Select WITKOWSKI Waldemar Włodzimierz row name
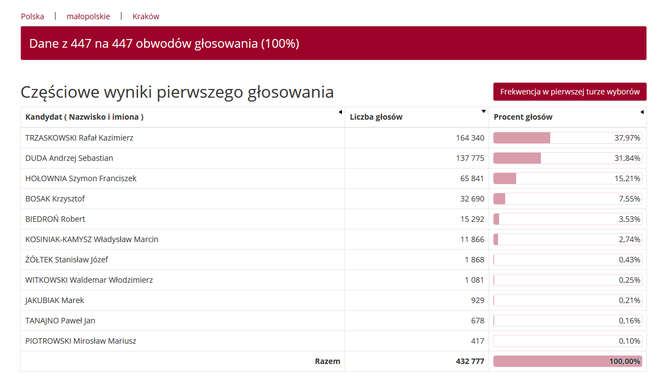 89,280
